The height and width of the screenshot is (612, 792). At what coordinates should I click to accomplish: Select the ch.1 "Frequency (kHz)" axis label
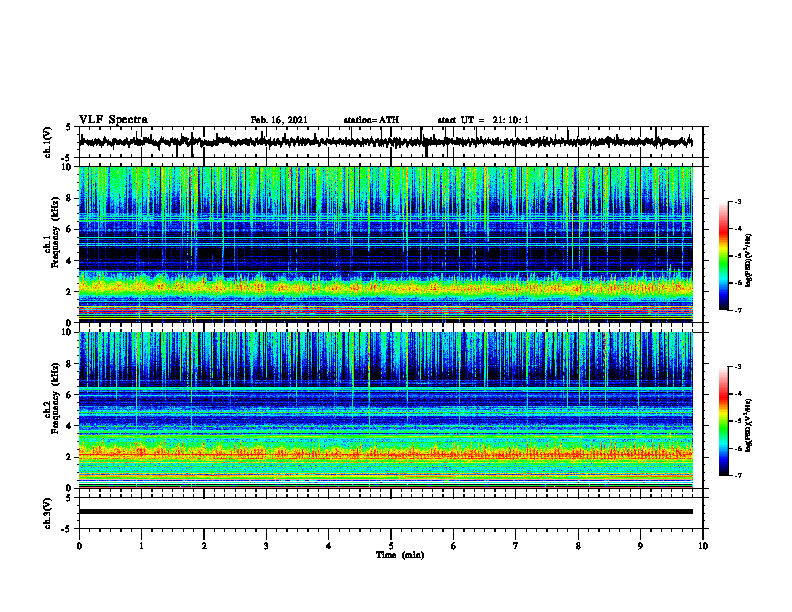pos(55,232)
